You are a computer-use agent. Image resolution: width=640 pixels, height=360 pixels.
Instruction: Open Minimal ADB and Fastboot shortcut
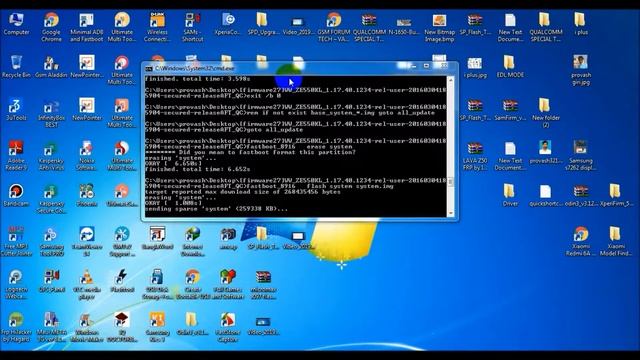click(87, 27)
